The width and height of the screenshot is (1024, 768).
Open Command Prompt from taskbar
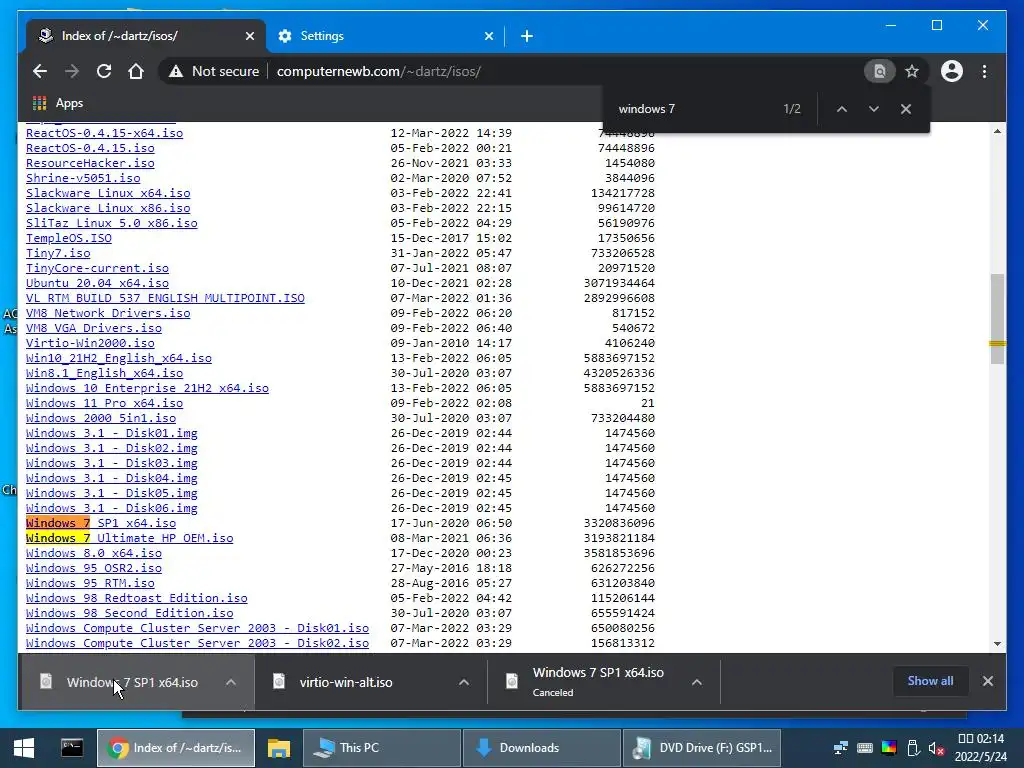point(72,748)
